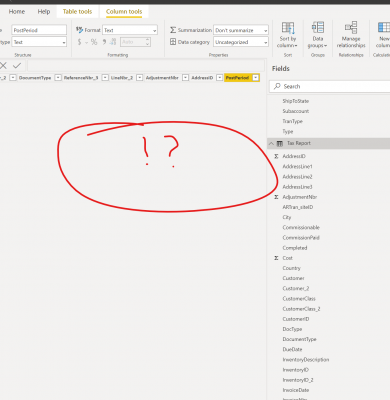This screenshot has height=400, width=390.
Task: Click the magnifier icon in Fields search
Action: coord(277,86)
